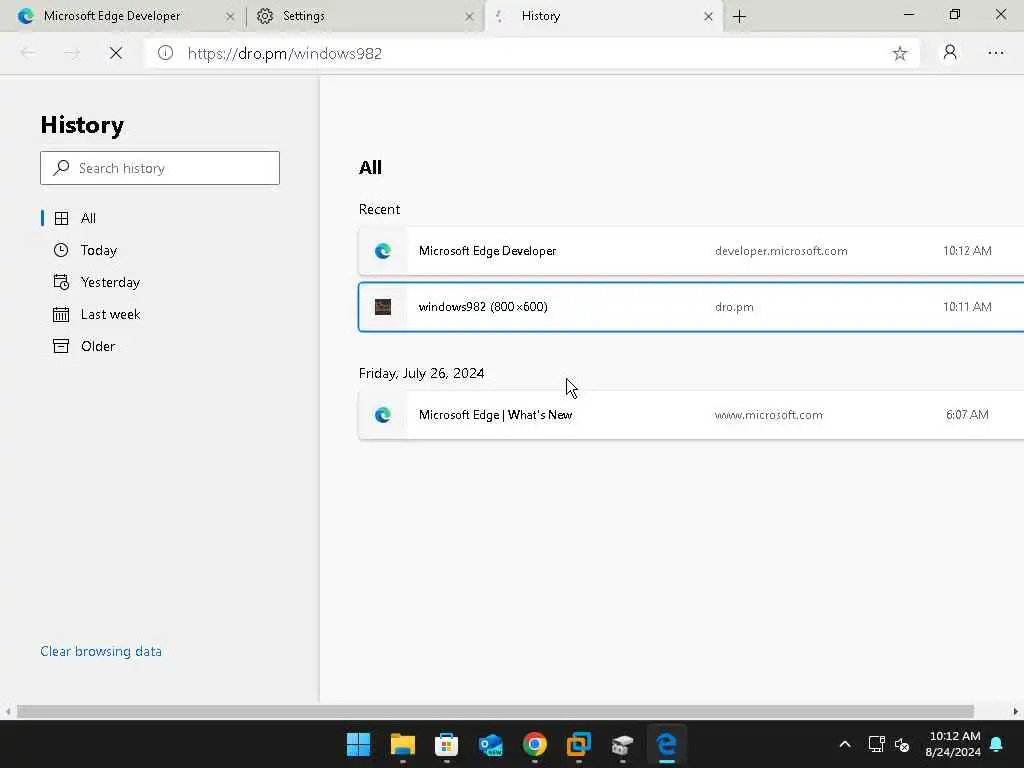
Task: Open notifications bell icon
Action: tap(997, 744)
